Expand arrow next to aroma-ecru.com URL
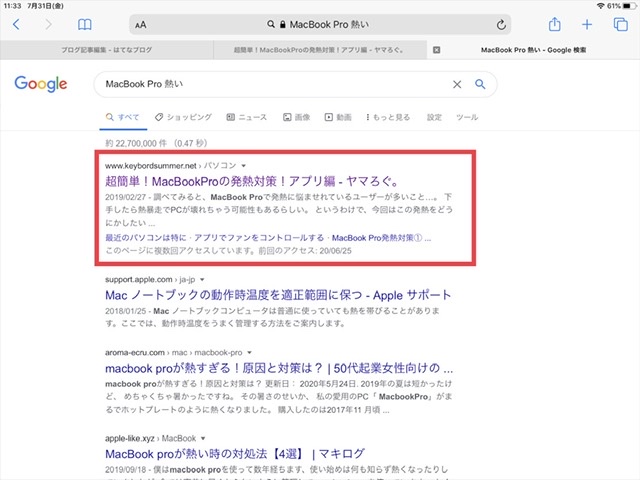 (x=249, y=353)
